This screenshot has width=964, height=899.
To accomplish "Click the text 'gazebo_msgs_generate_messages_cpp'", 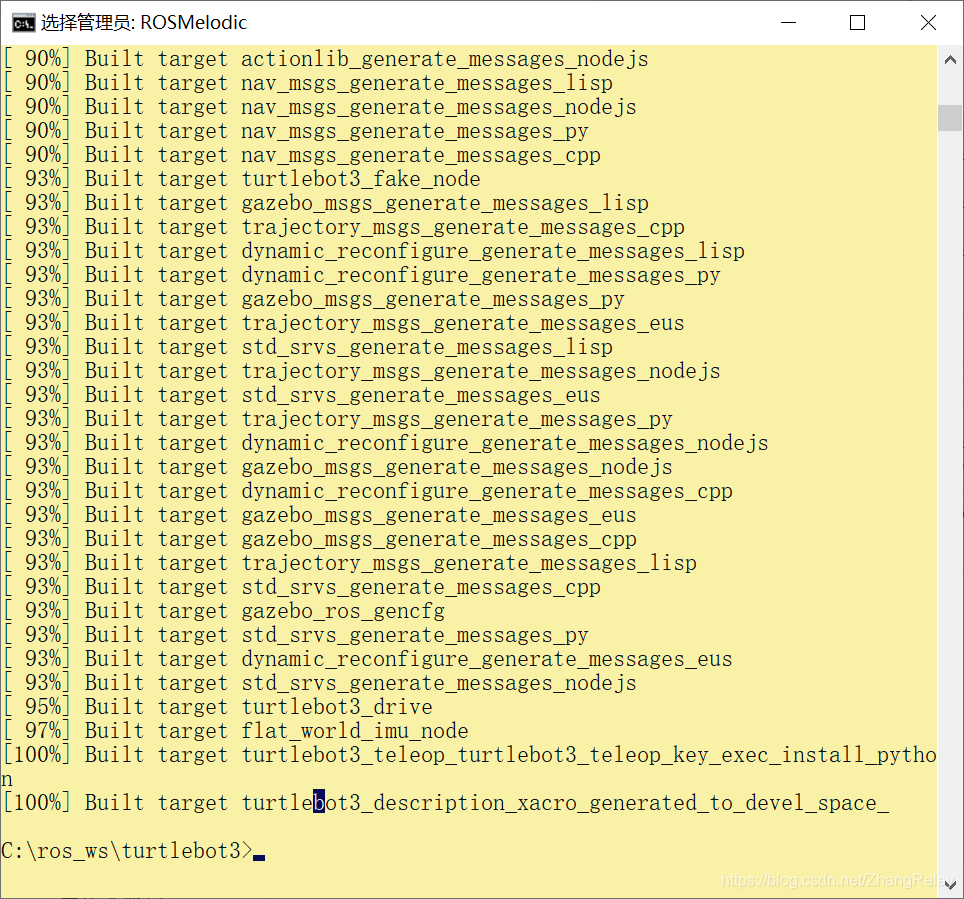I will 438,539.
